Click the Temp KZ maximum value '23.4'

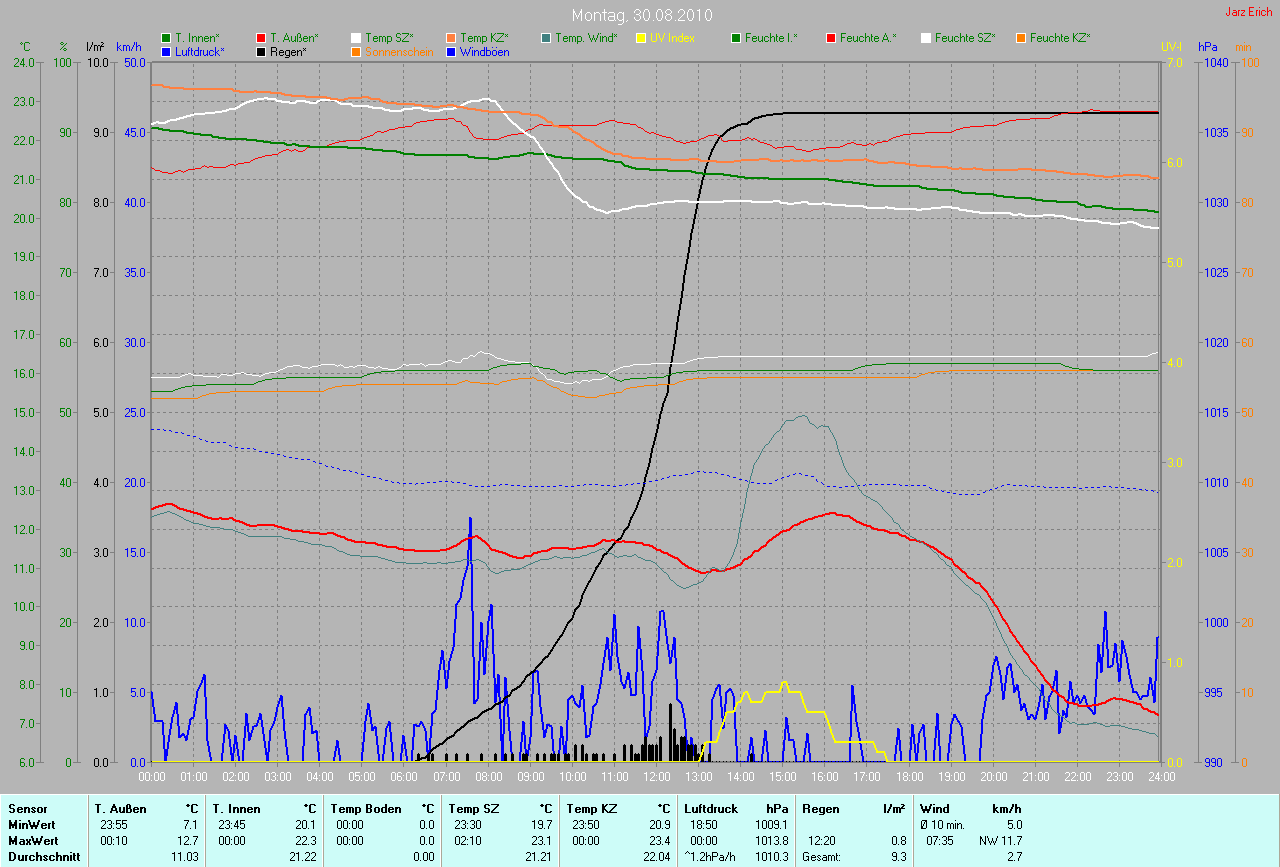[658, 840]
